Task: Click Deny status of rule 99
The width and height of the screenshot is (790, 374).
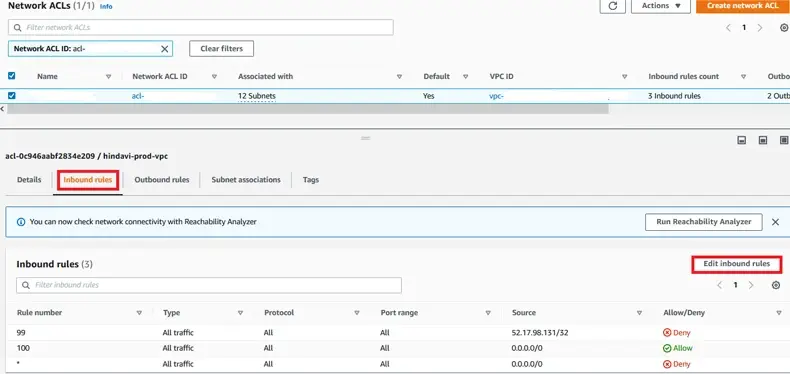Action: pos(677,333)
